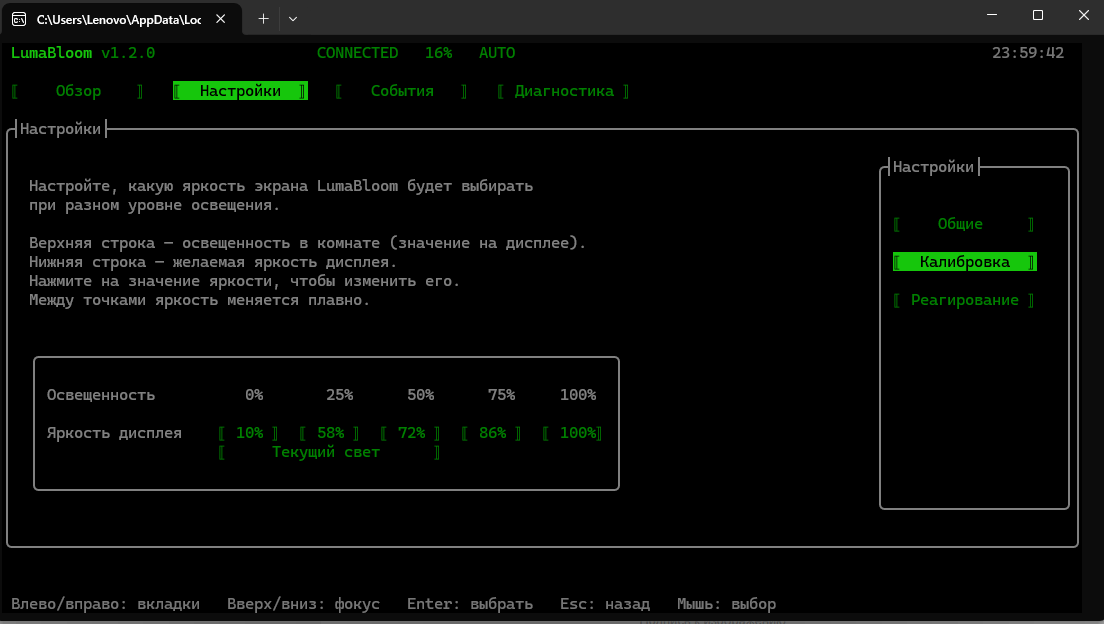Screen dimensions: 1104x624
Task: Modify the 100% display brightness value
Action: [x=573, y=433]
